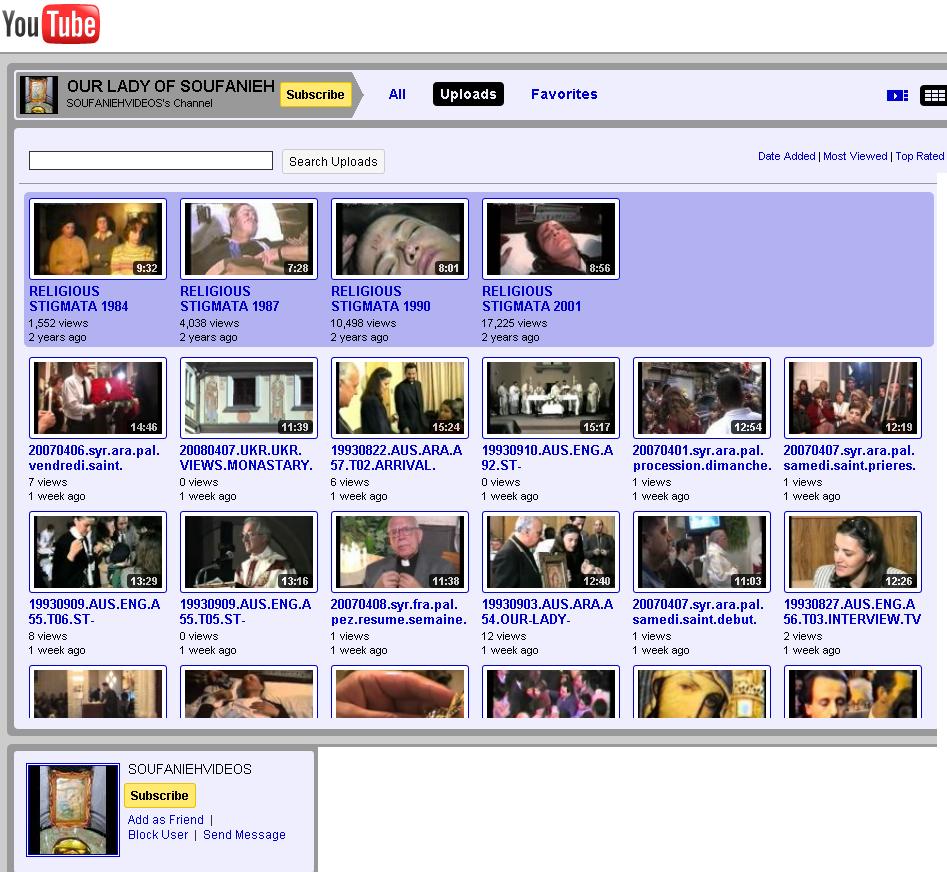This screenshot has height=872, width=947.
Task: Click Send Message link
Action: click(x=244, y=835)
